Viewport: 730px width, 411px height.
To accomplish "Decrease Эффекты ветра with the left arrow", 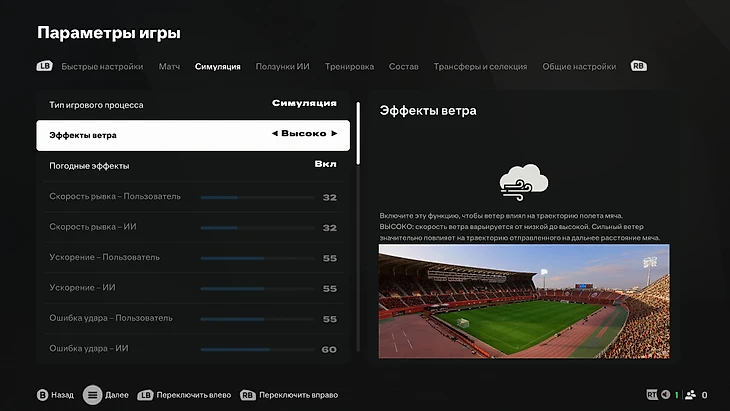I will click(275, 134).
